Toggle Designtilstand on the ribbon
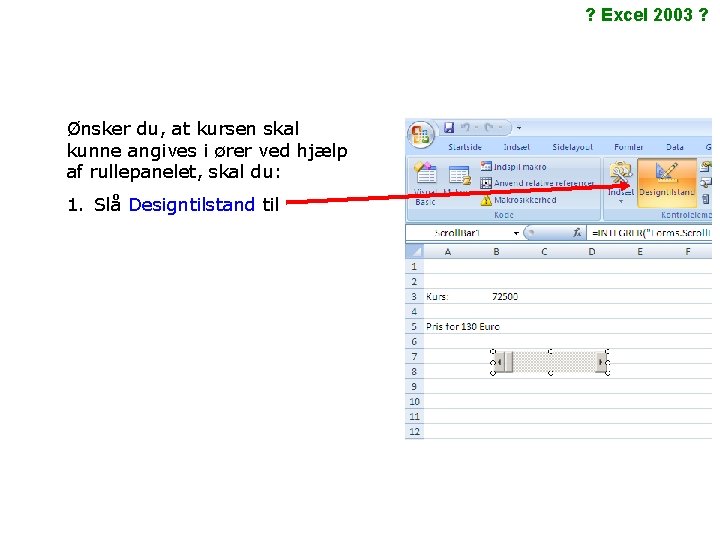720x540 pixels. point(667,183)
